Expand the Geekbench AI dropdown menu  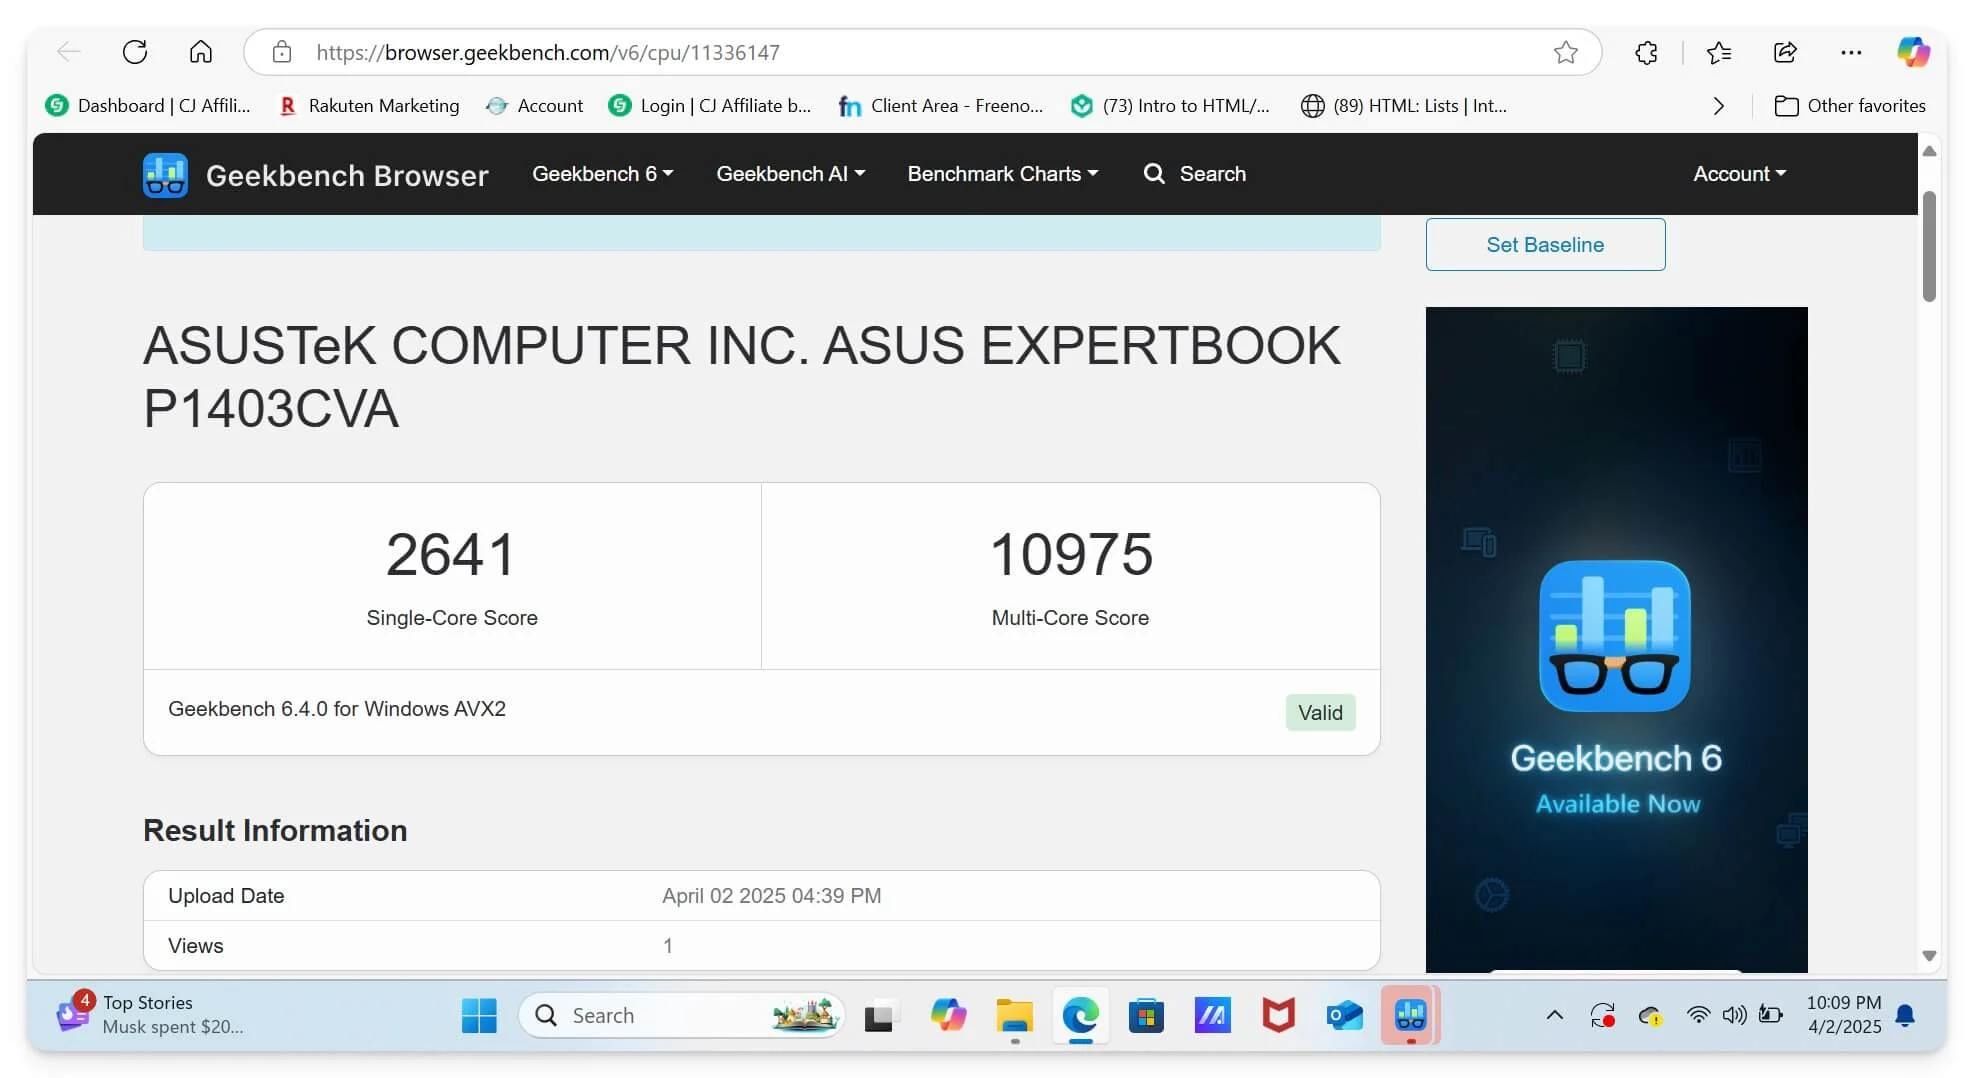click(790, 174)
